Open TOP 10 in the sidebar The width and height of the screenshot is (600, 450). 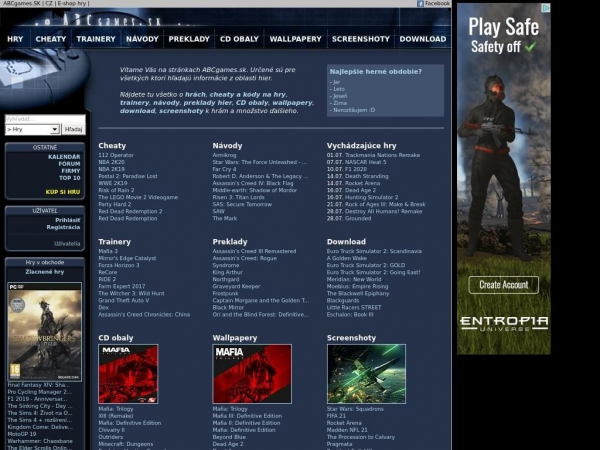coord(70,178)
